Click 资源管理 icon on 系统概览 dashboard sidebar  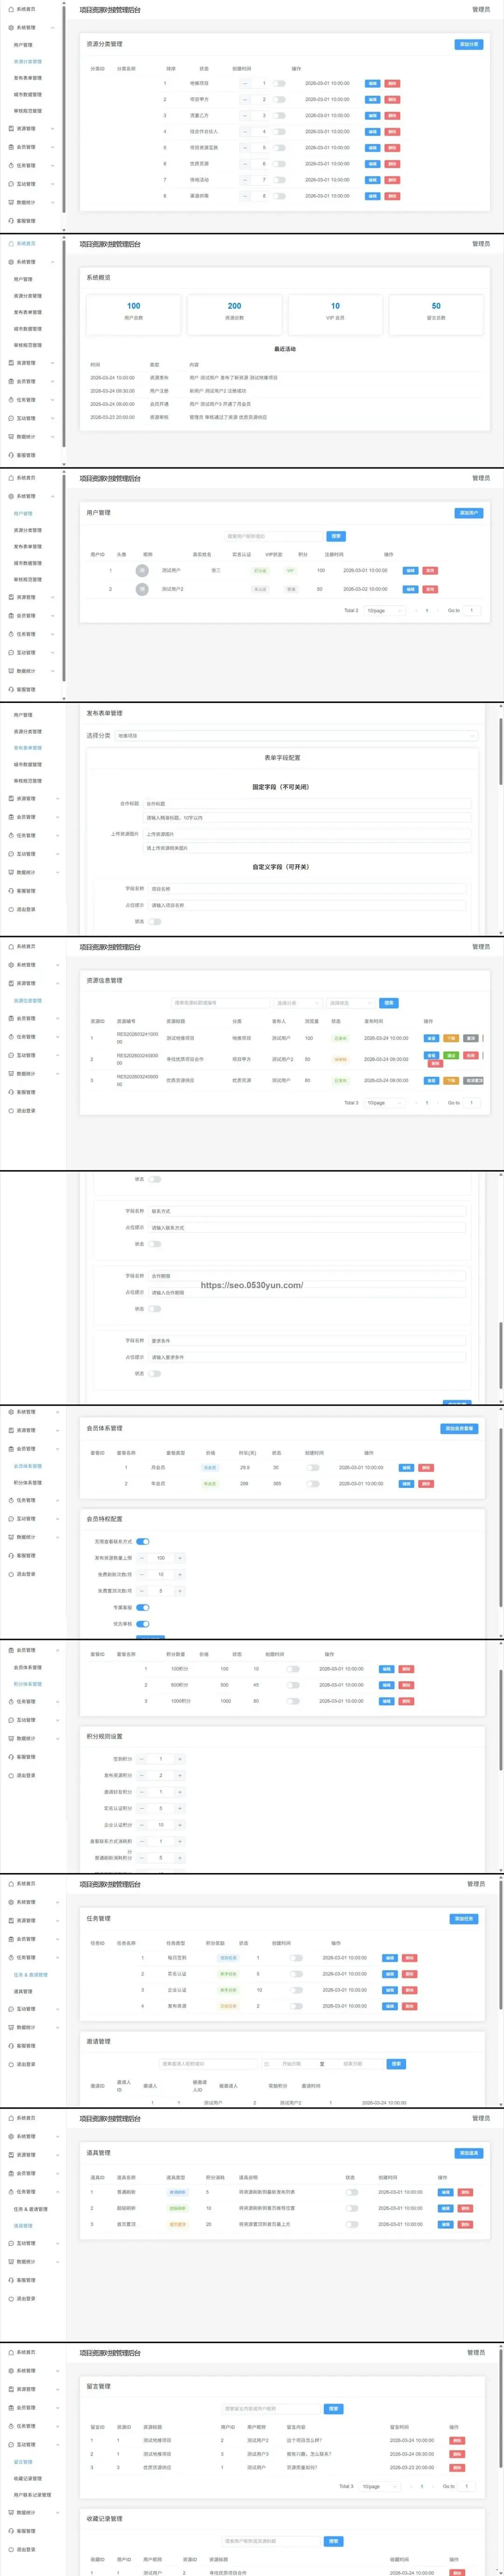11,363
